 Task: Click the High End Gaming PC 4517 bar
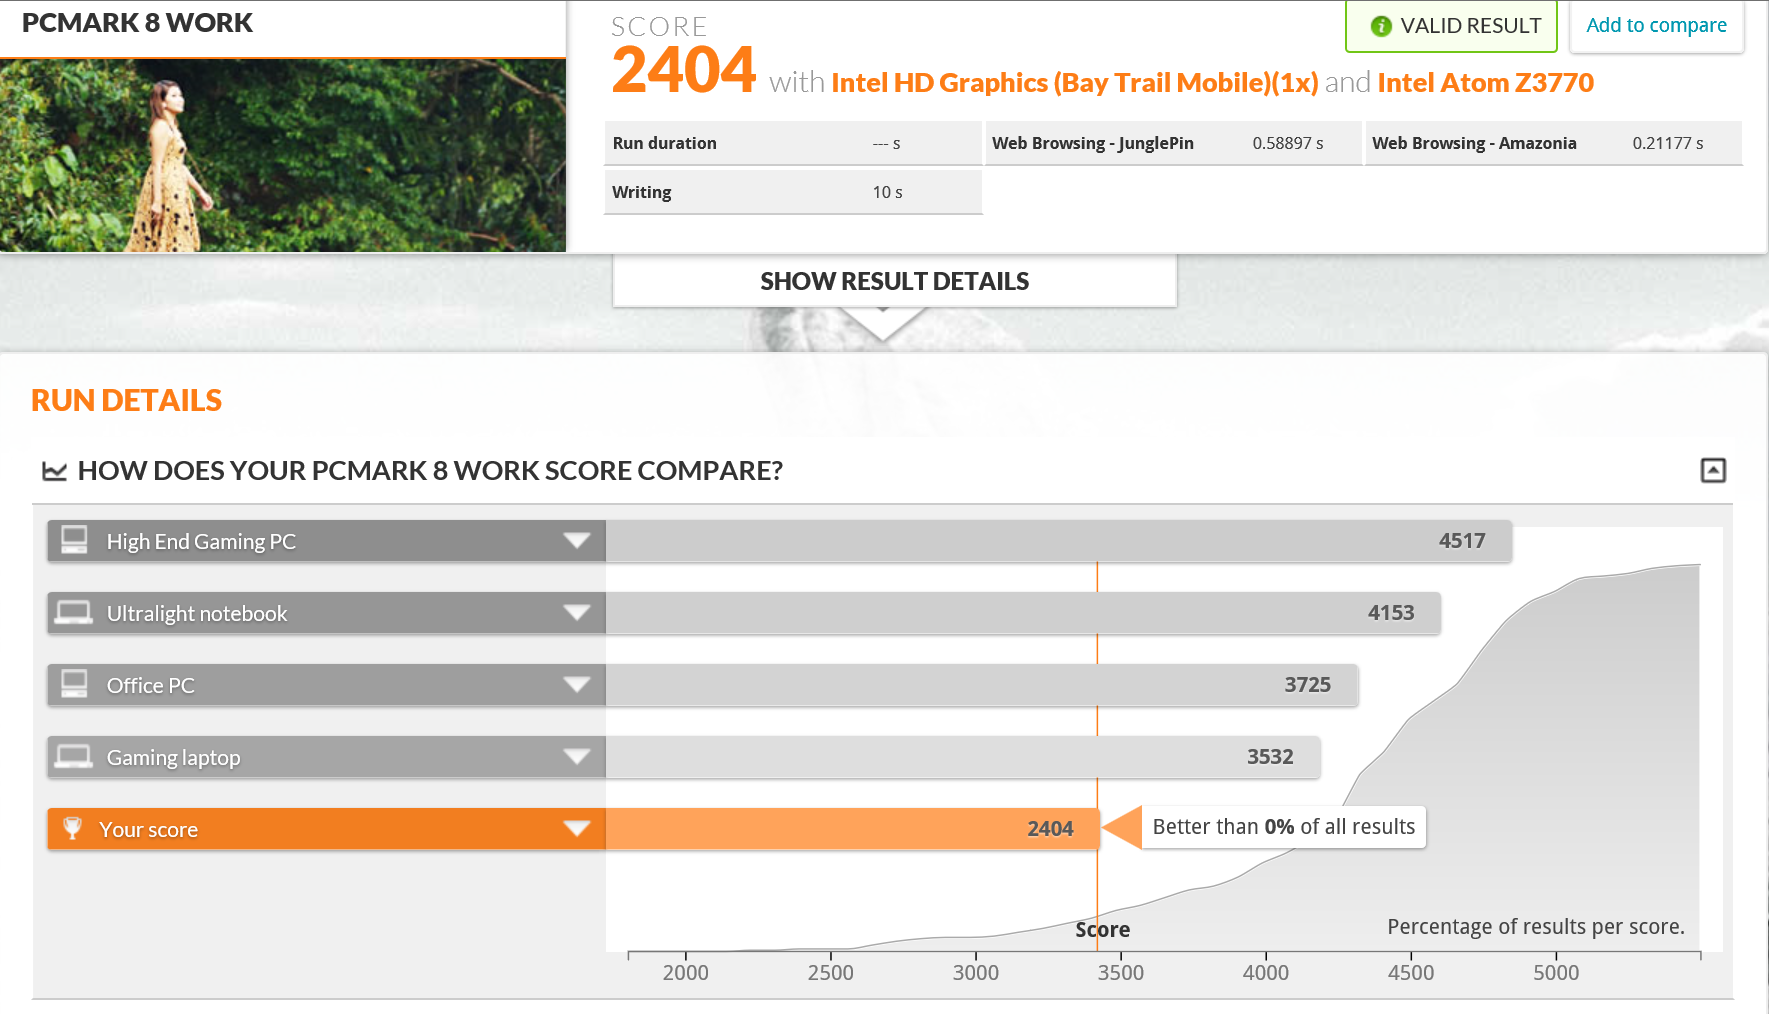point(1059,541)
